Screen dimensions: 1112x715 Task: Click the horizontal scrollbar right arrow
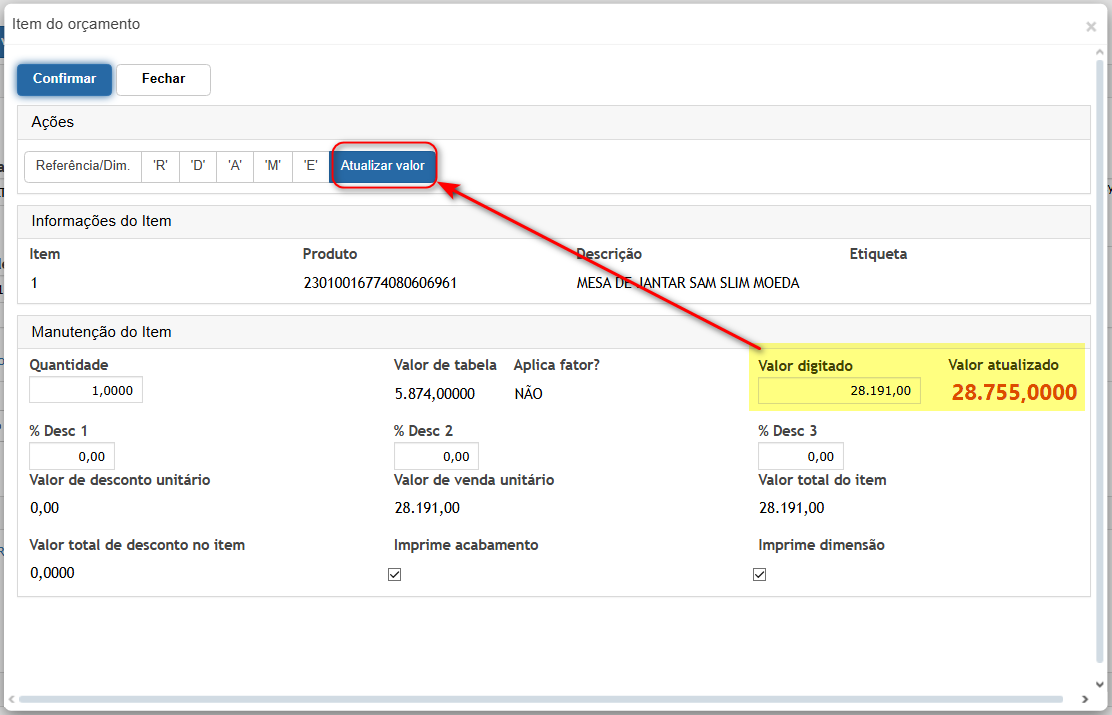(1085, 699)
